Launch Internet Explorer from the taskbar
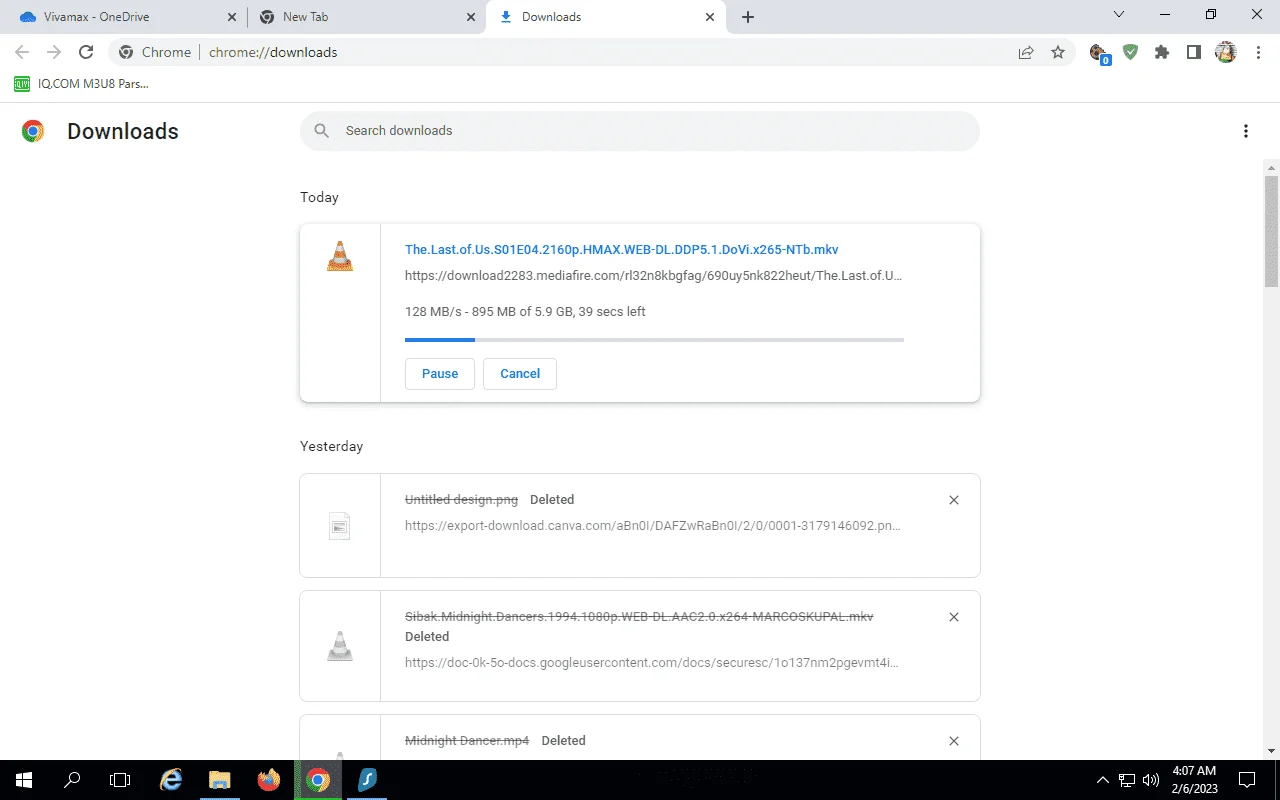This screenshot has width=1280, height=800. tap(172, 780)
